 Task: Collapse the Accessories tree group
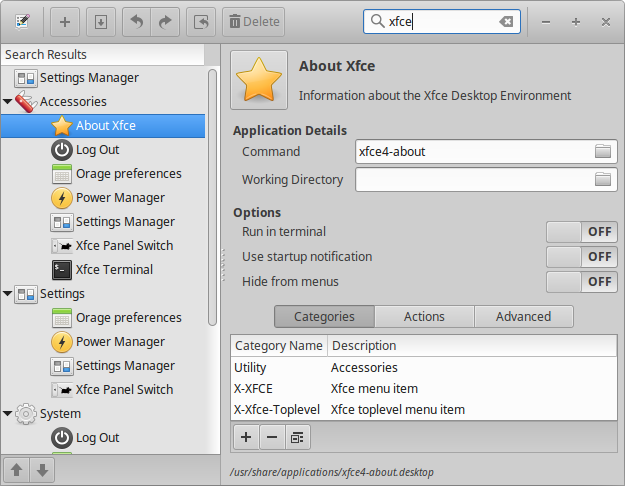pyautogui.click(x=8, y=102)
